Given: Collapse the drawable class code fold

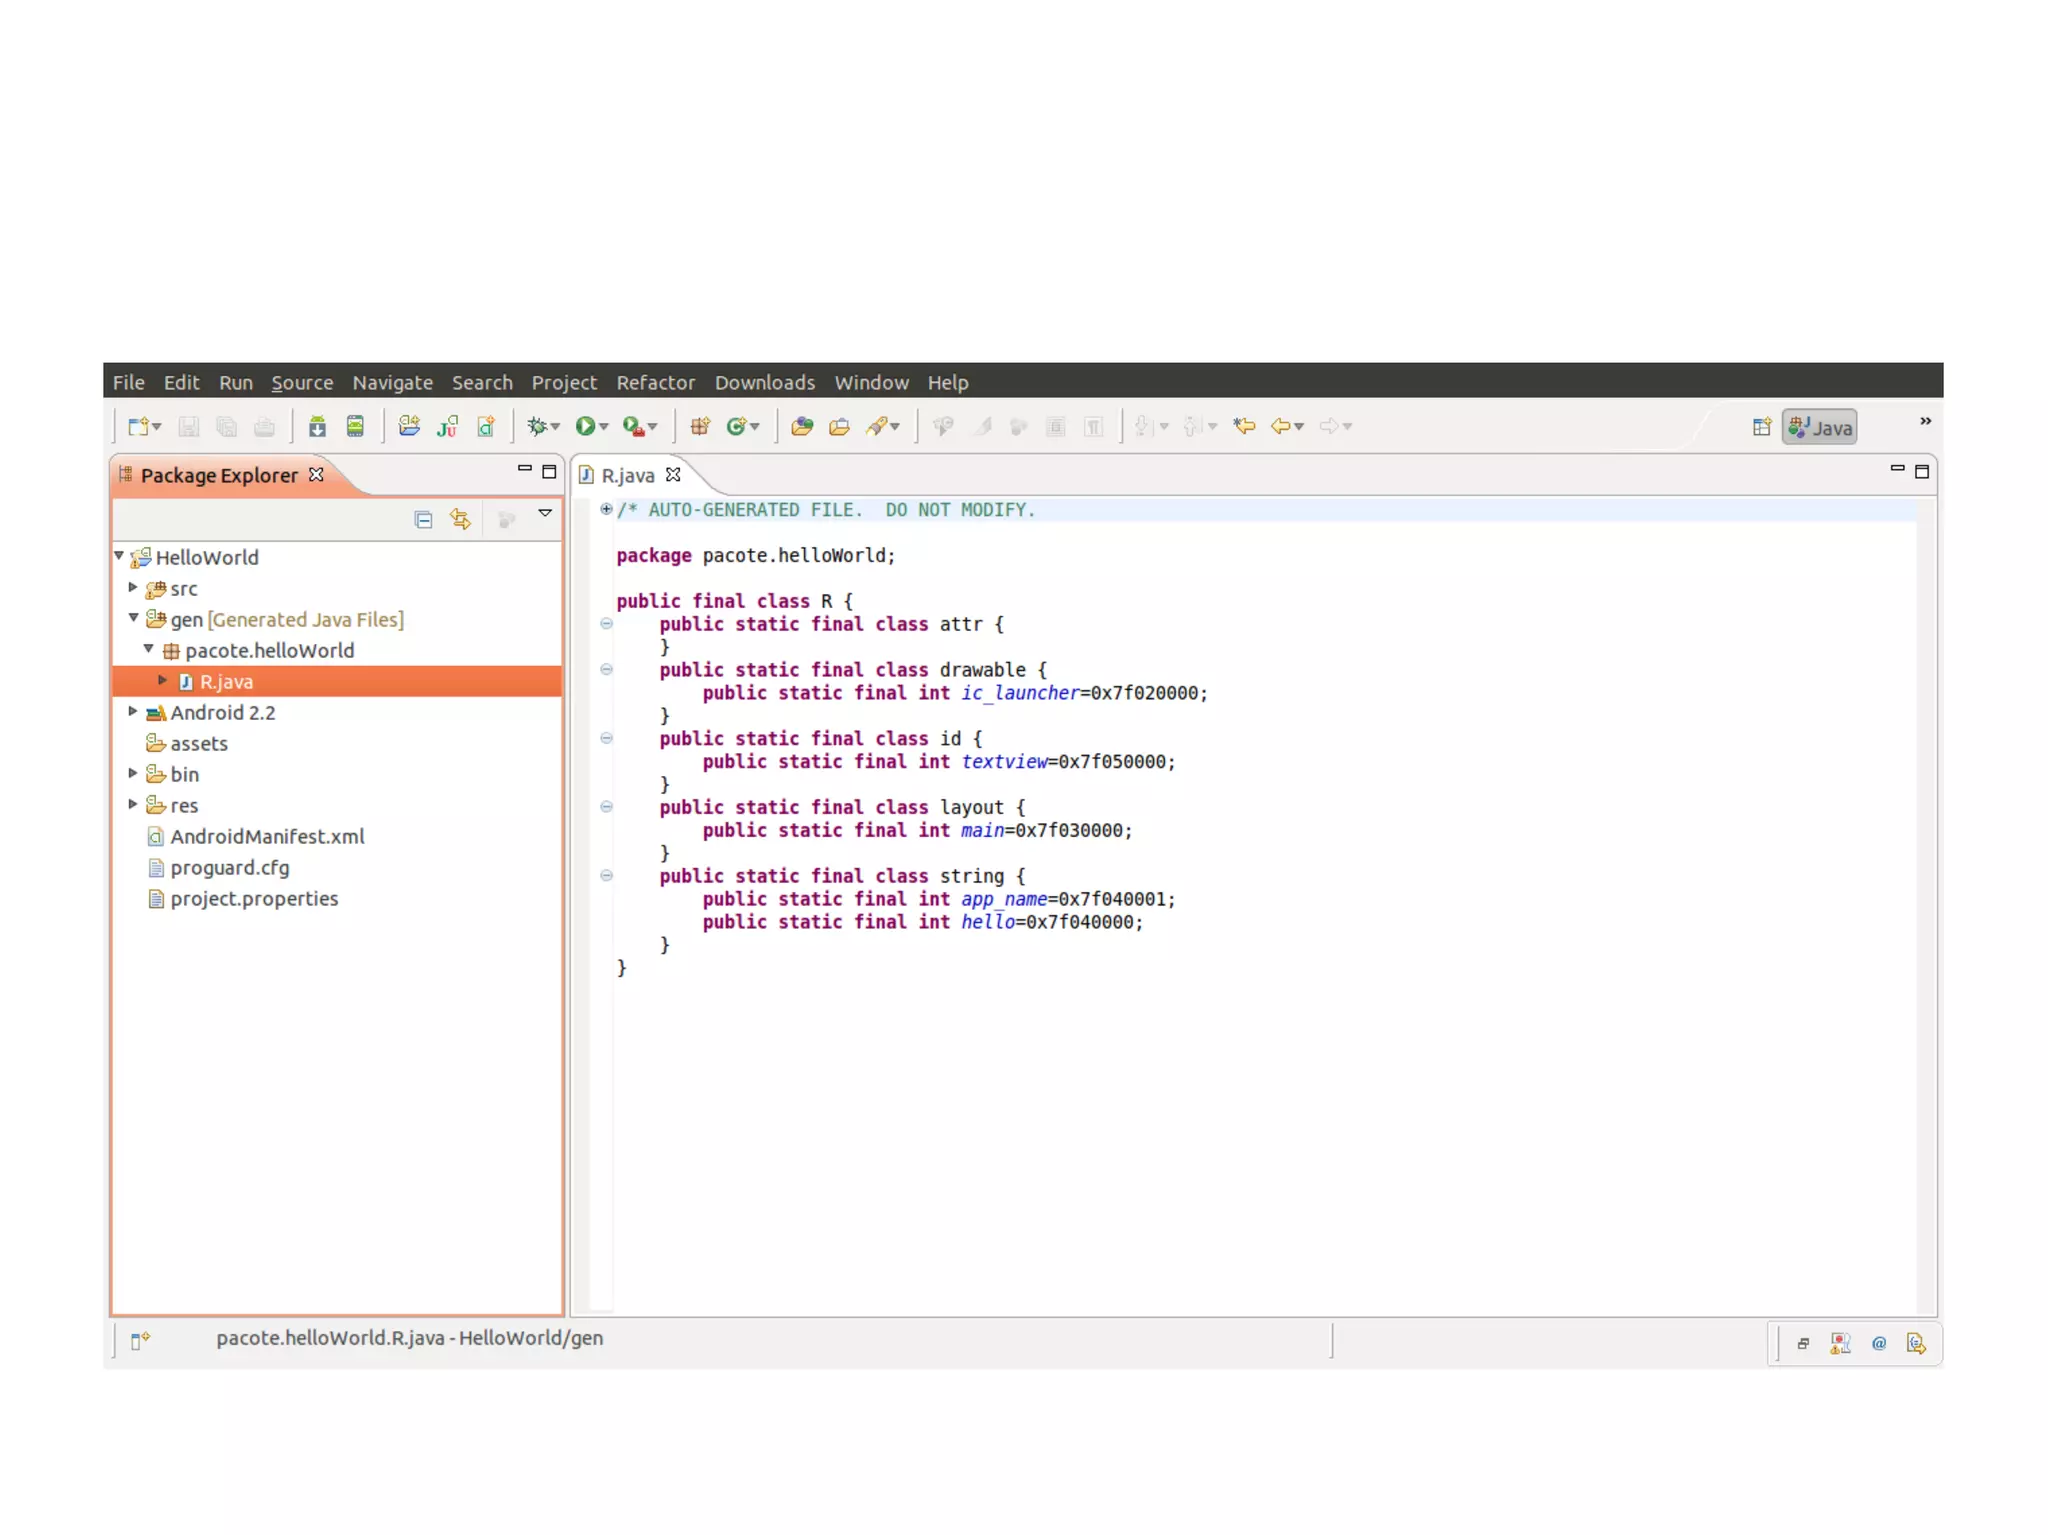Looking at the screenshot, I should (x=606, y=670).
